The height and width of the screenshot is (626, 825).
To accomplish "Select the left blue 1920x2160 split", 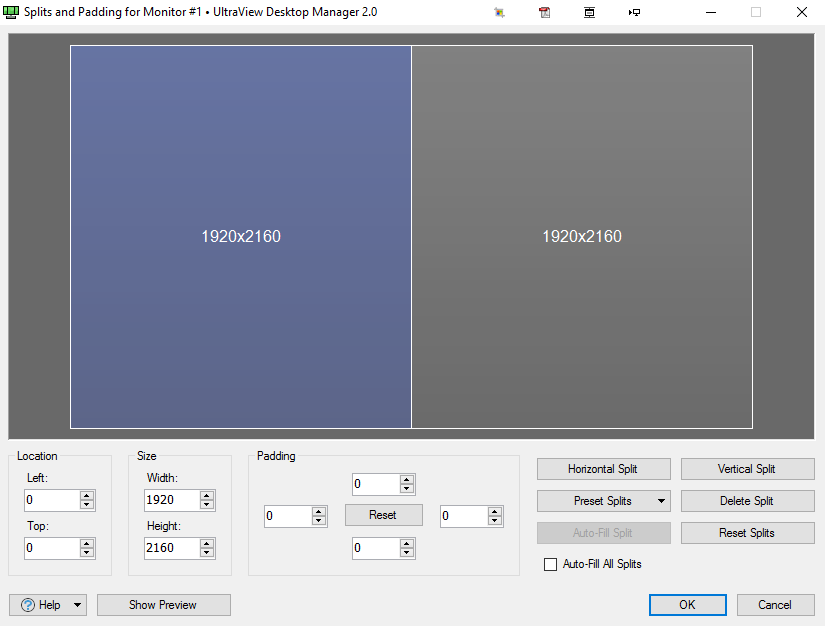I will point(240,237).
